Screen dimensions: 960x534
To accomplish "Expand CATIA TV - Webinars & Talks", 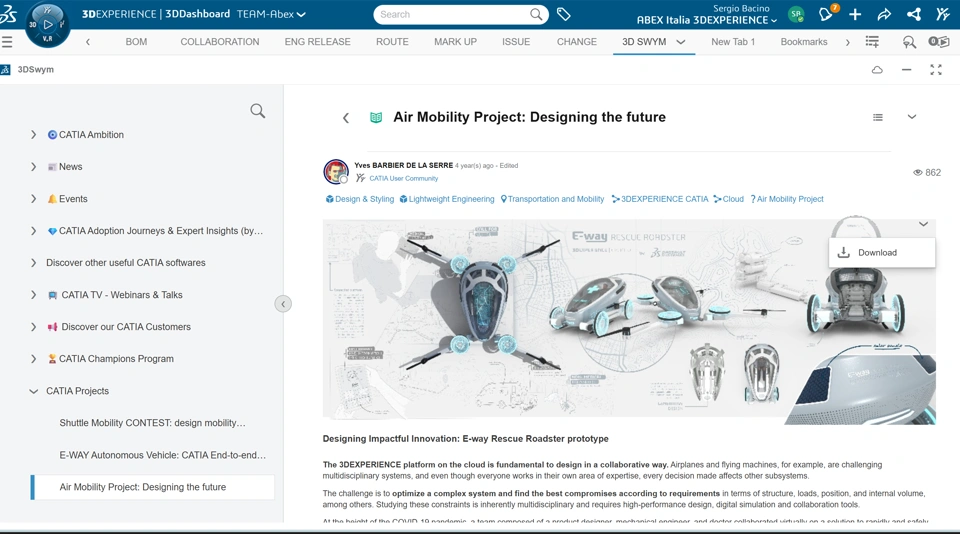I will [x=34, y=295].
